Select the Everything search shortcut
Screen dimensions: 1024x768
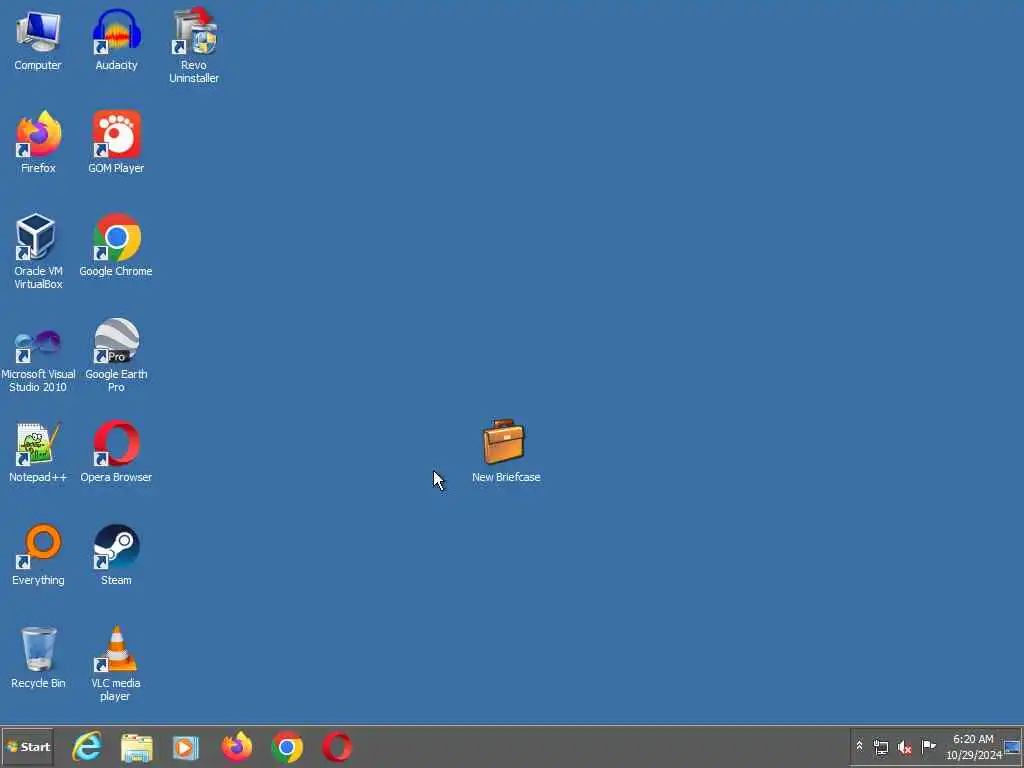(38, 555)
